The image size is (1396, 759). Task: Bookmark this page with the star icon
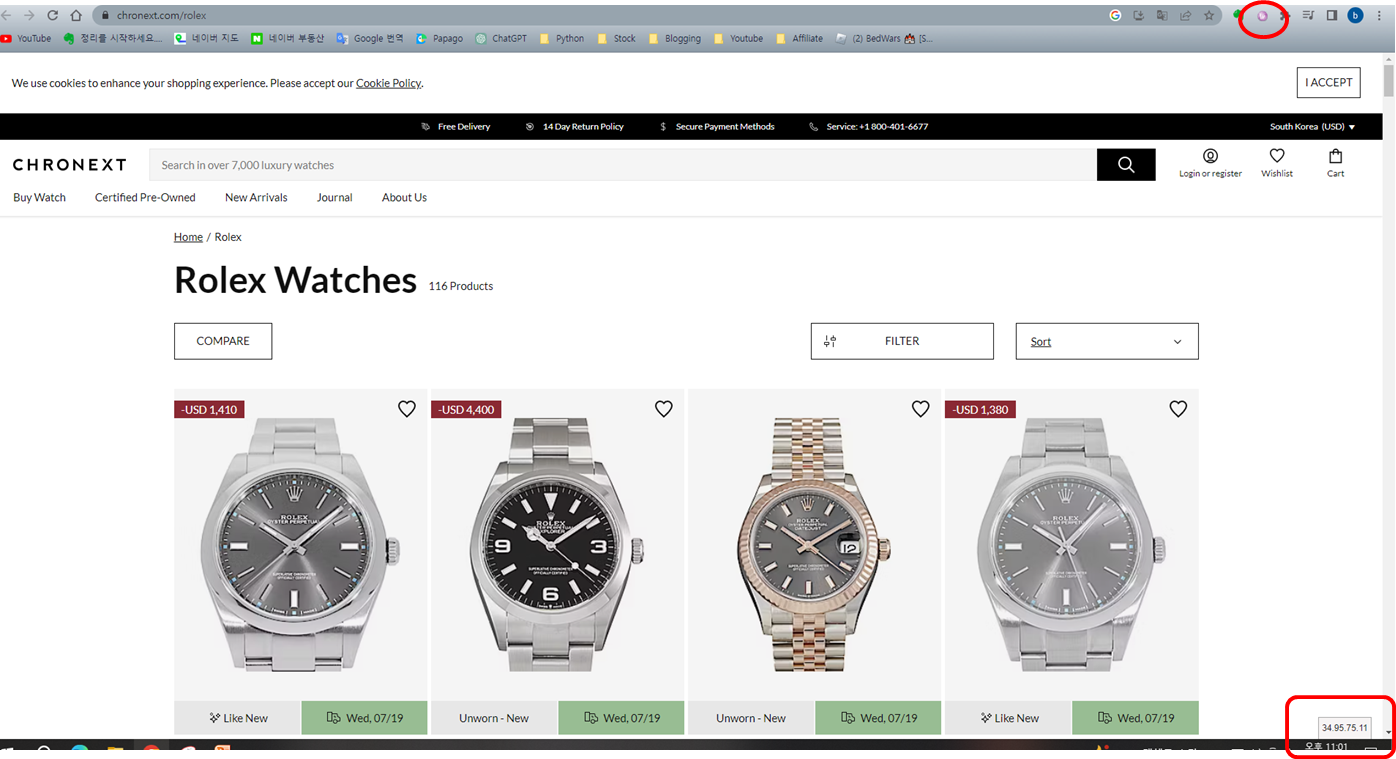point(1209,16)
